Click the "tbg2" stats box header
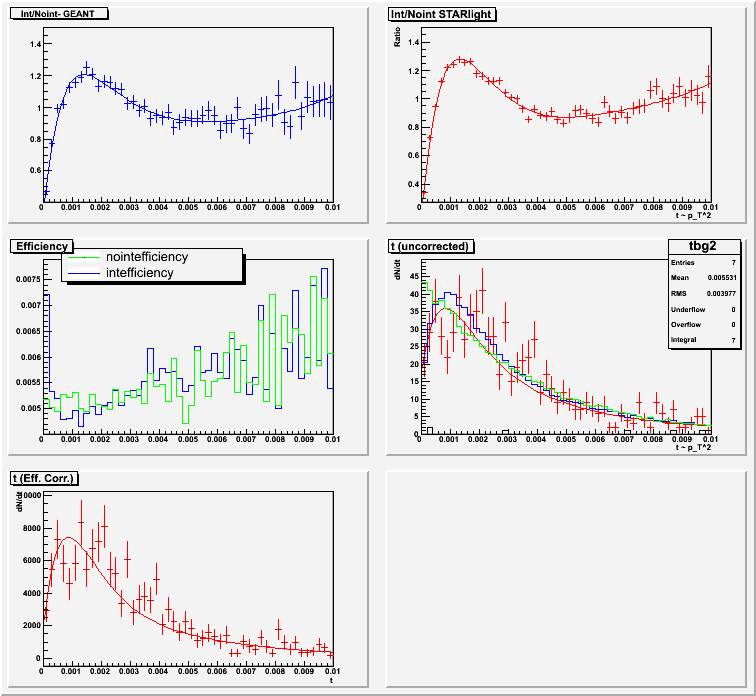 click(703, 245)
